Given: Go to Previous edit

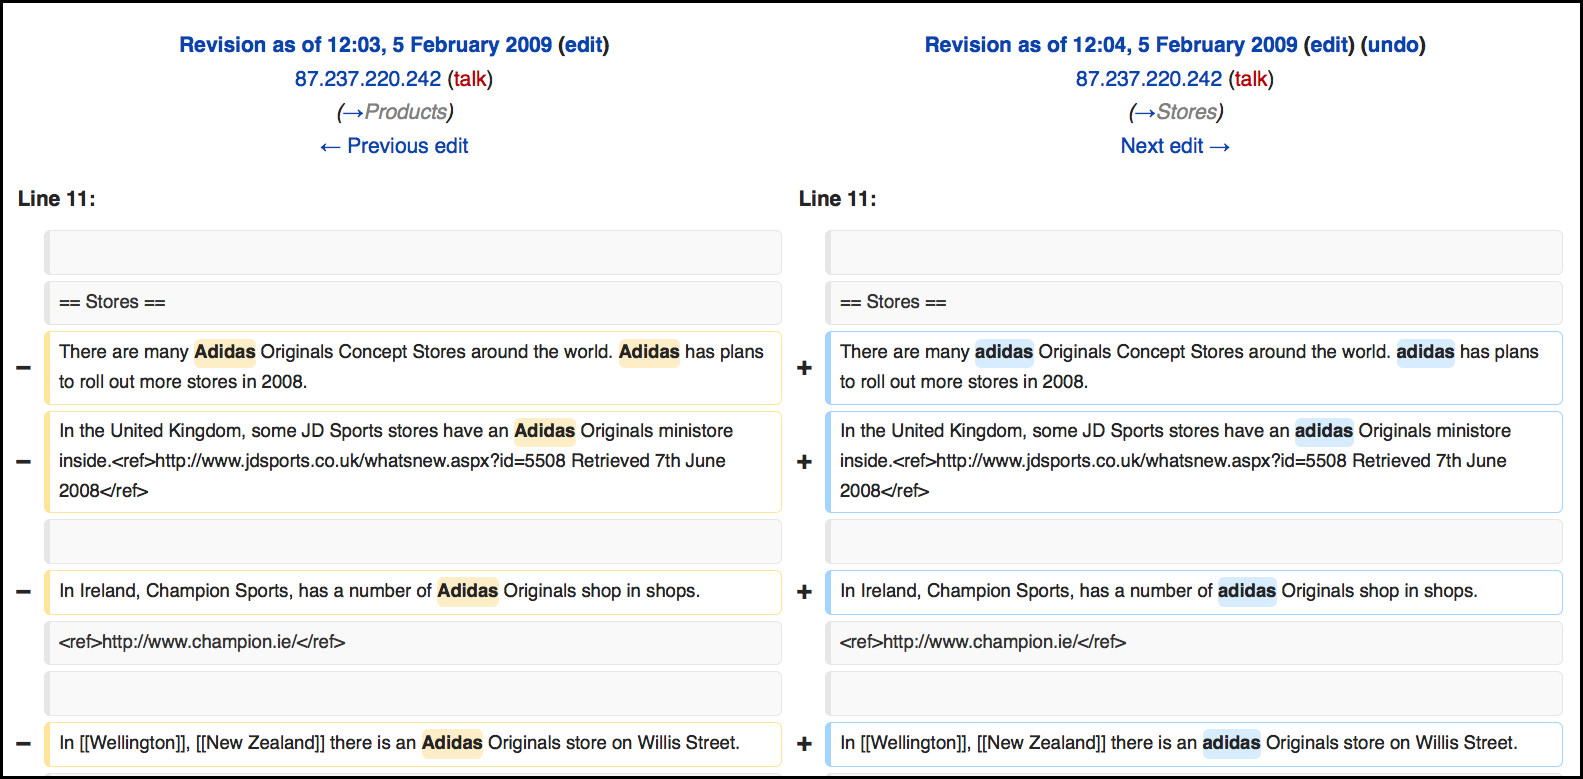Looking at the screenshot, I should point(394,146).
